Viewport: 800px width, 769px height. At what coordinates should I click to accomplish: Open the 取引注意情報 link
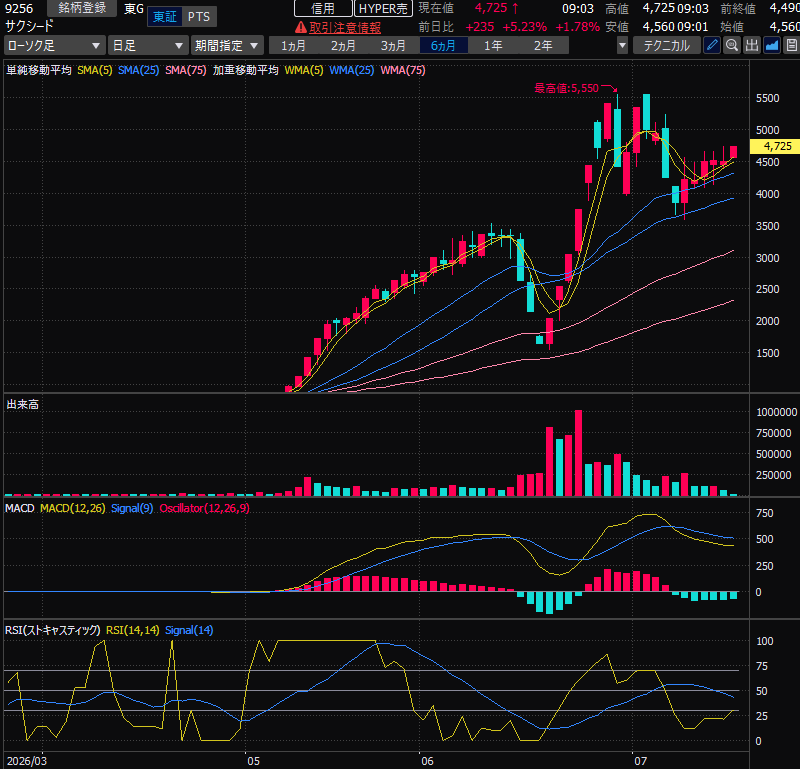coord(345,28)
